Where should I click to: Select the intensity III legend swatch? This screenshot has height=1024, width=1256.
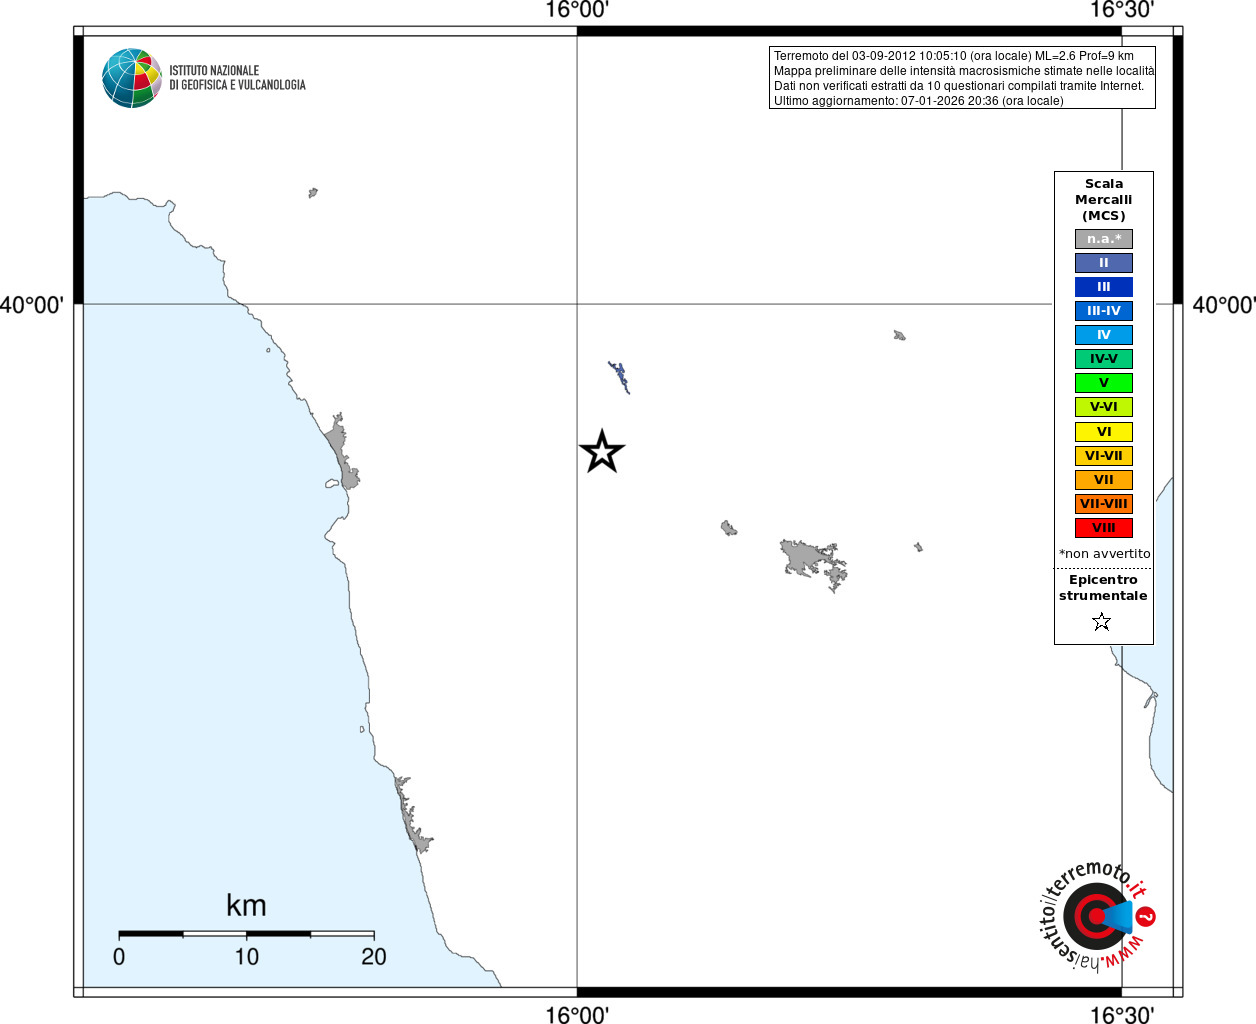1104,287
